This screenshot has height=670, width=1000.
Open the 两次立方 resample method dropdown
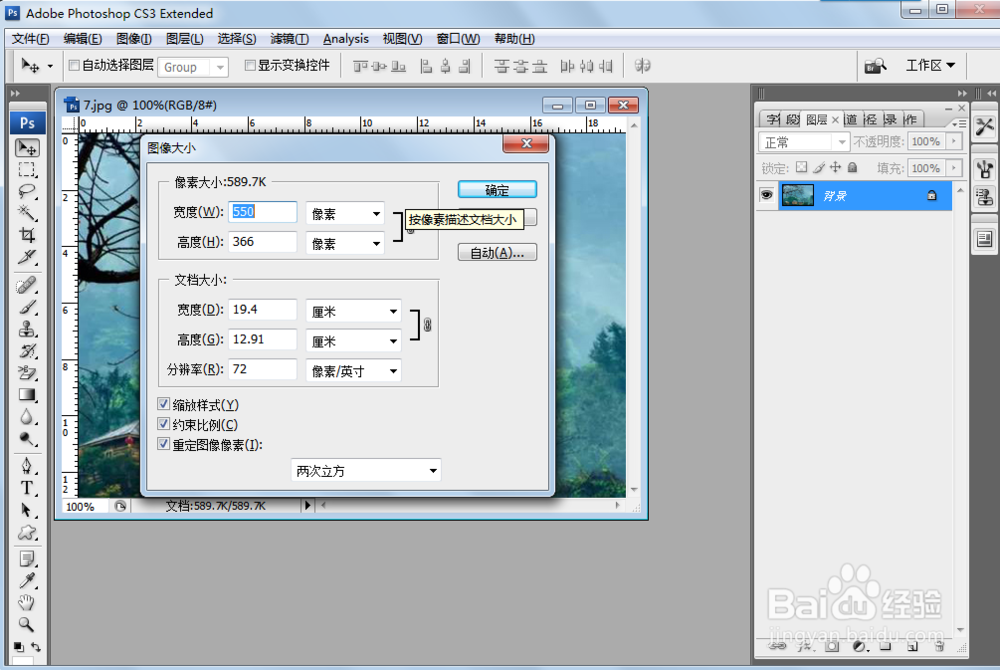[x=365, y=470]
